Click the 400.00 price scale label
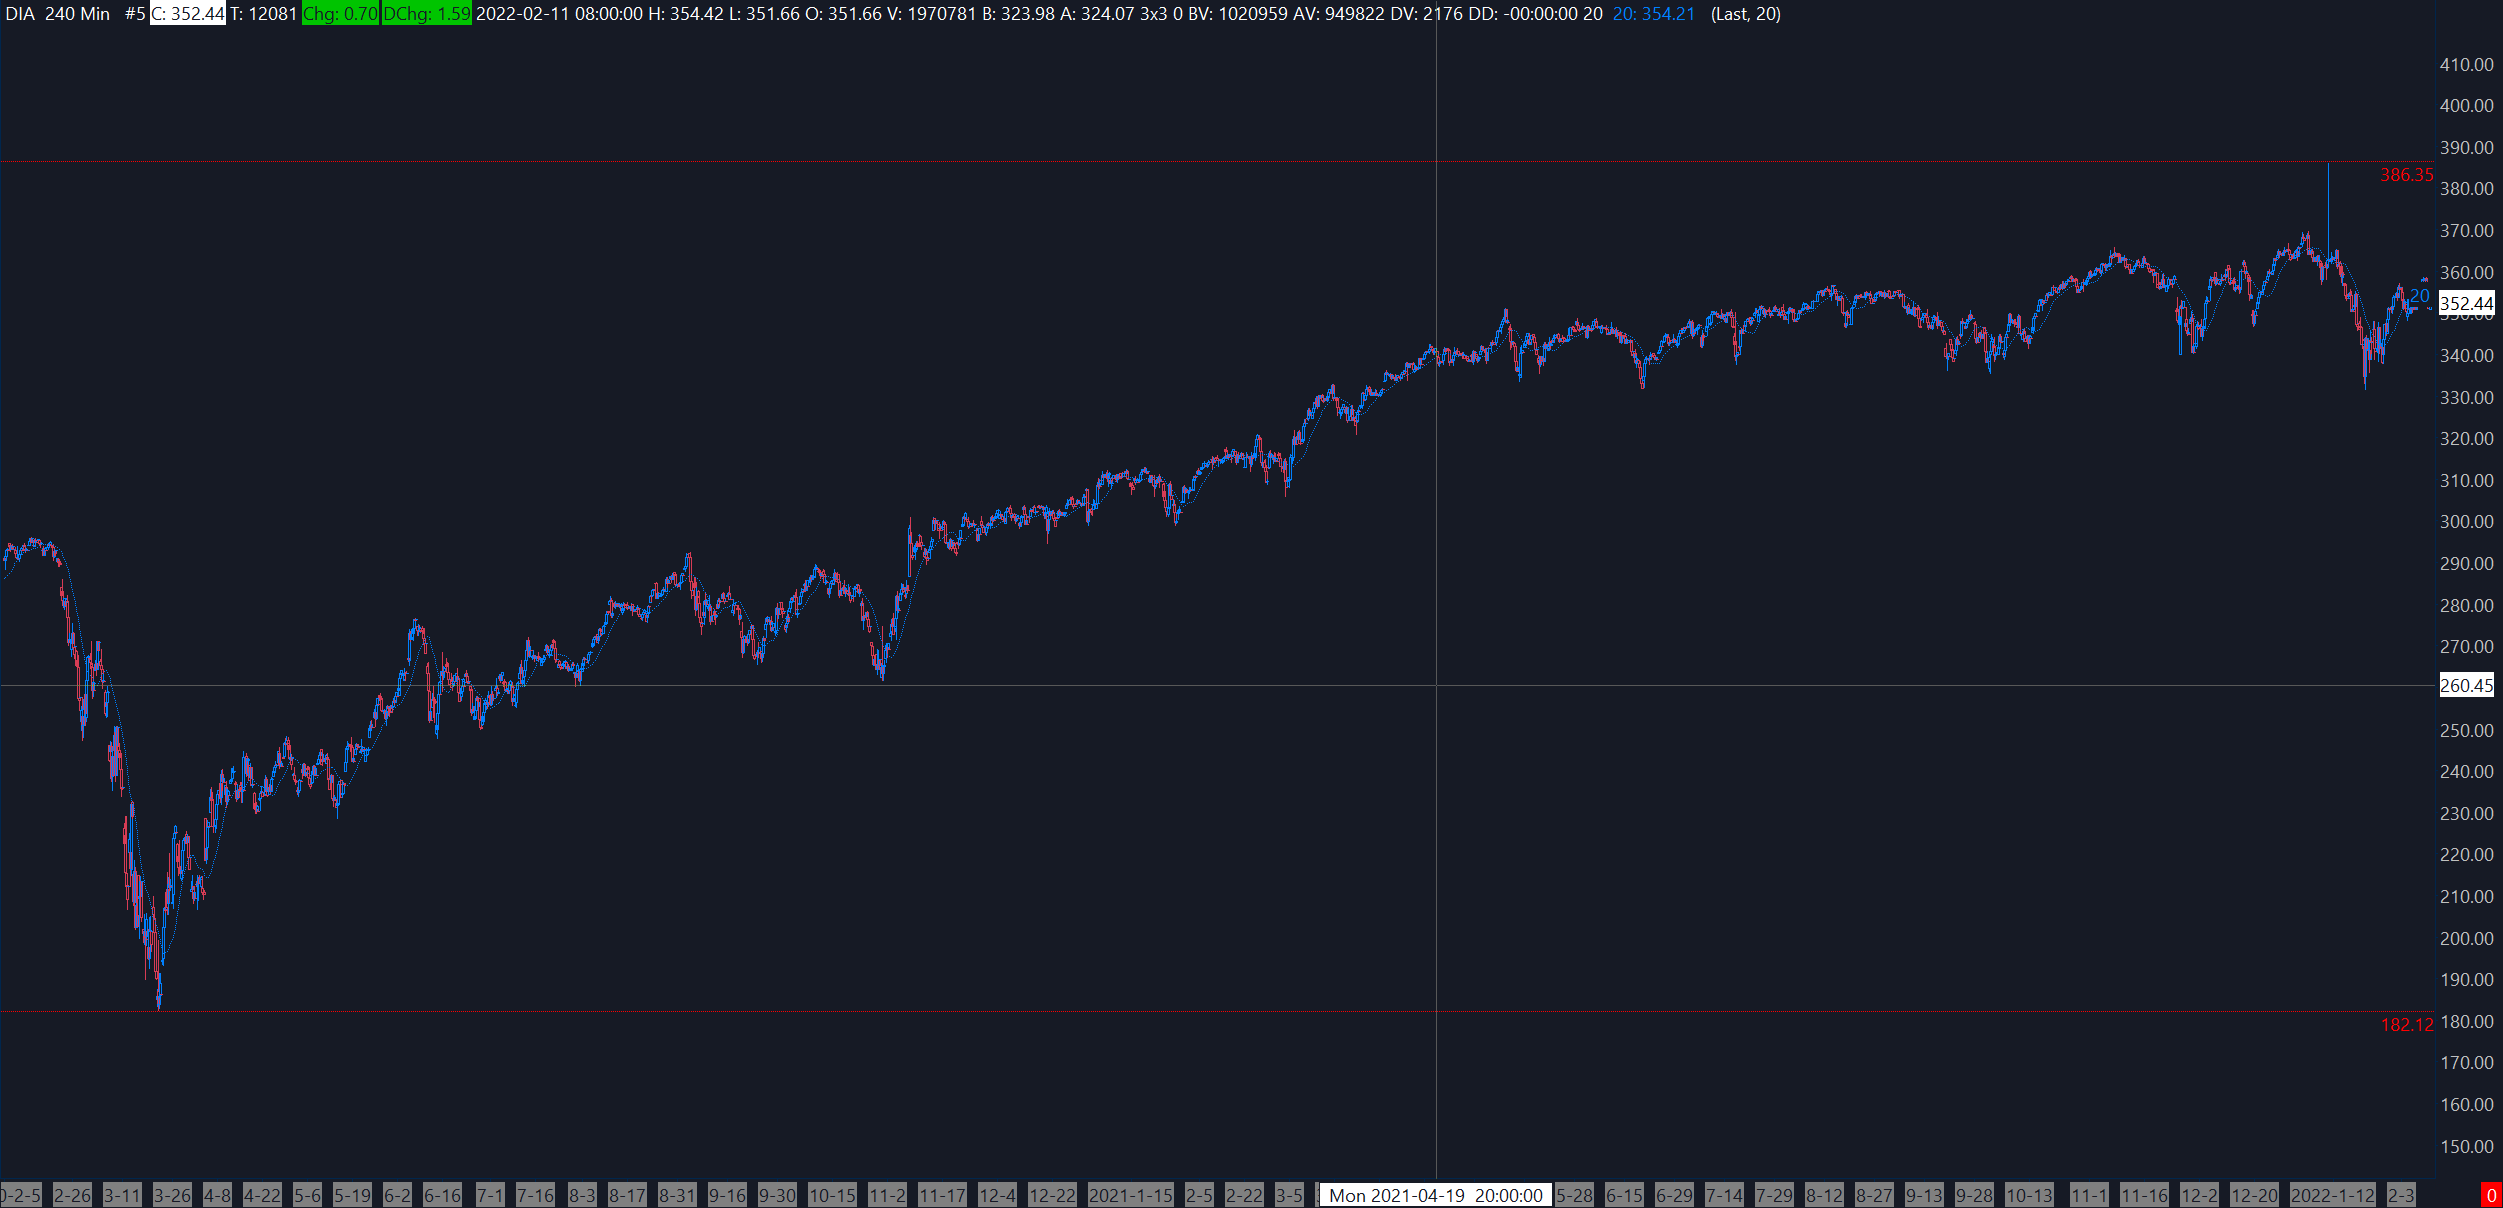Screen dimensions: 2503x1208 click(x=2466, y=106)
